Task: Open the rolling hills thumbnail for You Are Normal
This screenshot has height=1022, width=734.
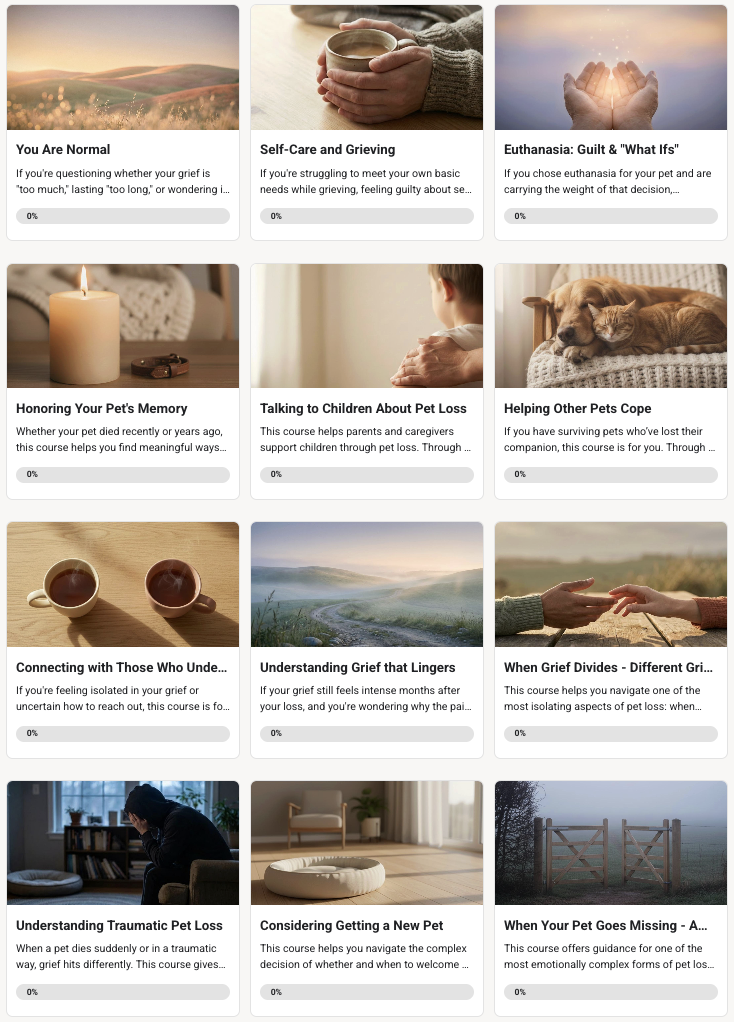Action: pos(123,67)
